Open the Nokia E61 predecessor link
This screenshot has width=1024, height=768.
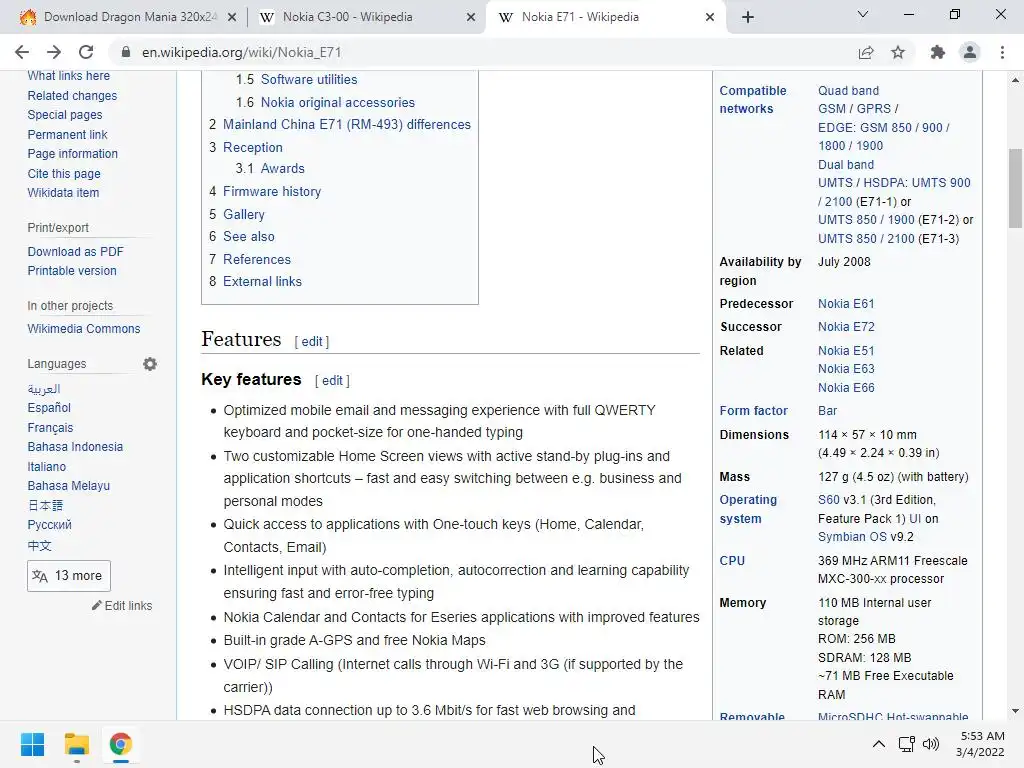pos(846,304)
